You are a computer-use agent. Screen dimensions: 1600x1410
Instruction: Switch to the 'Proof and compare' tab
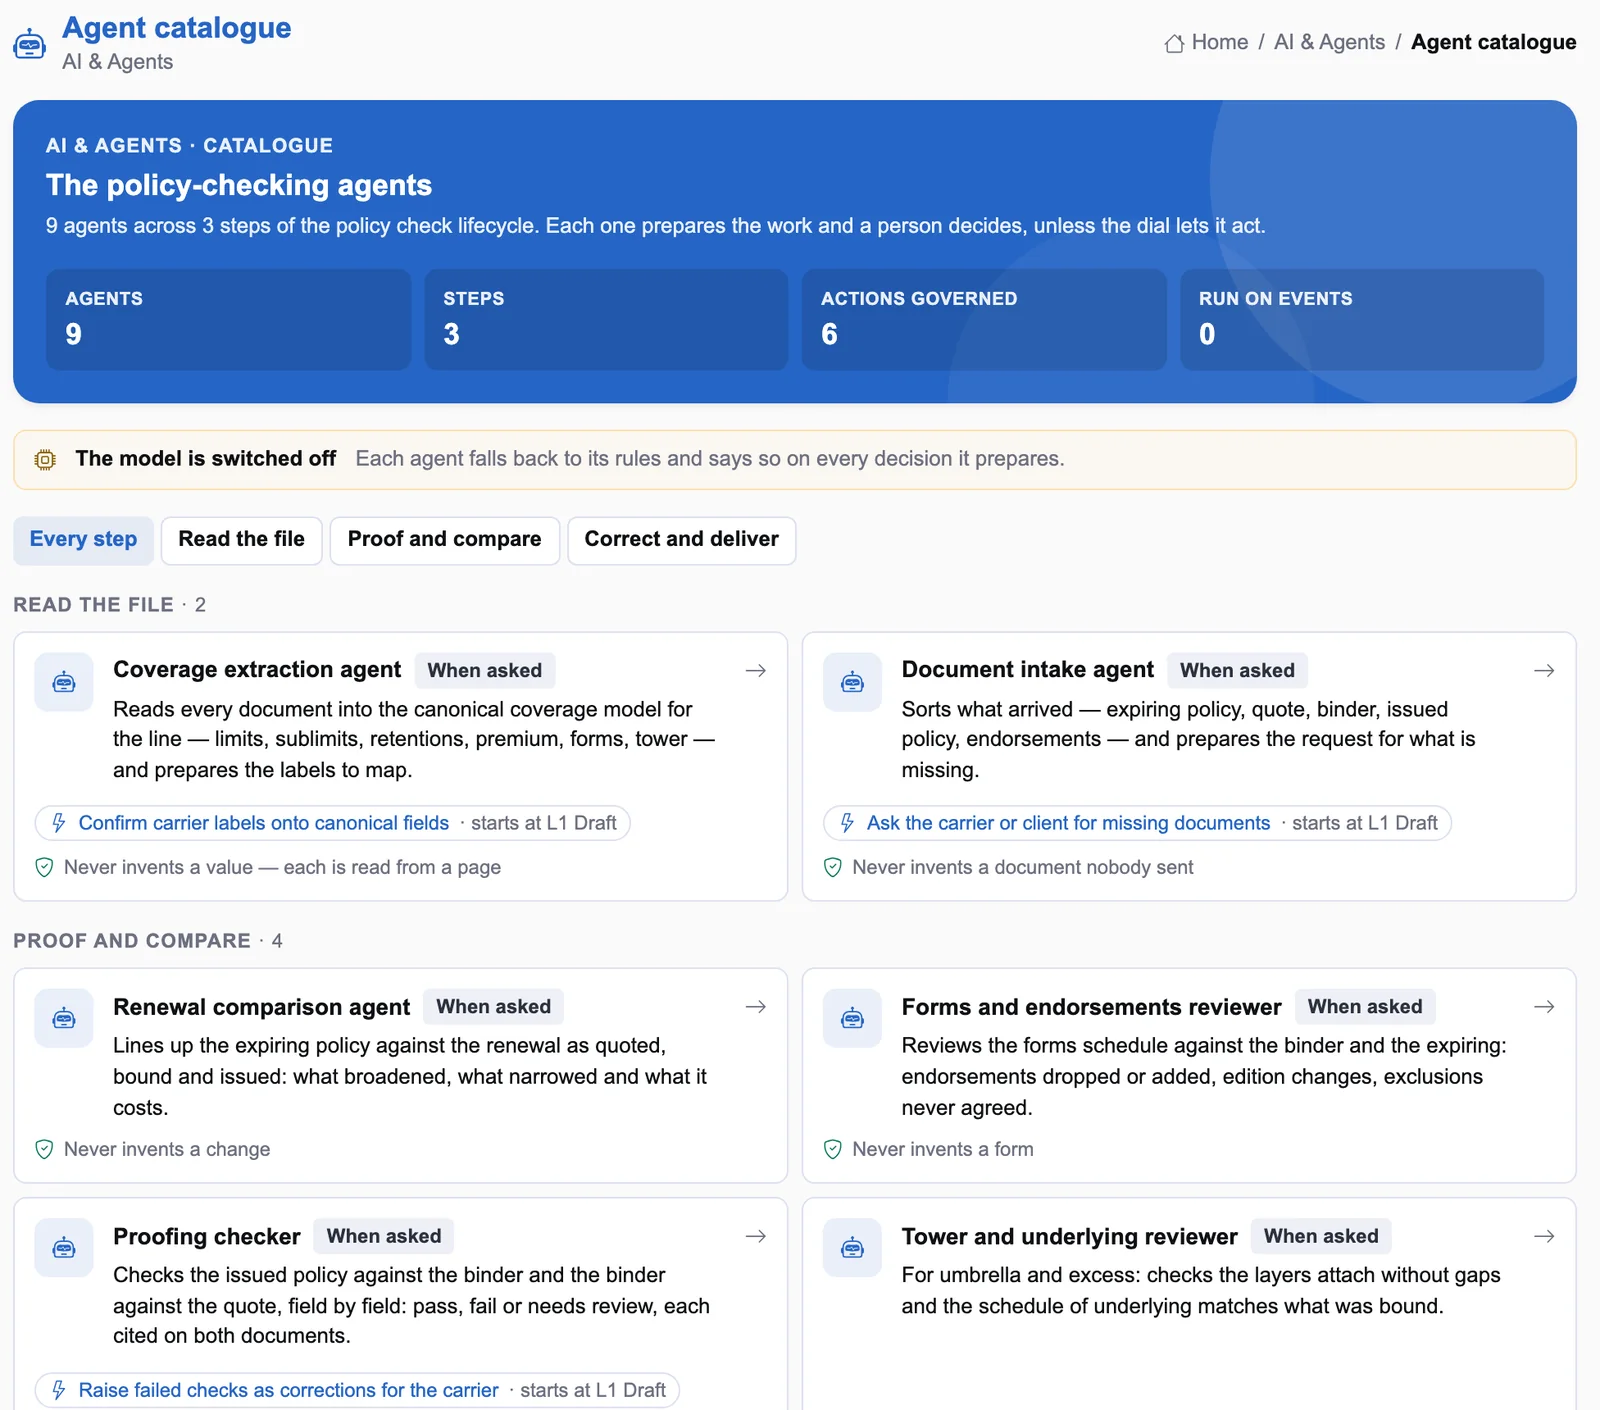coord(444,540)
